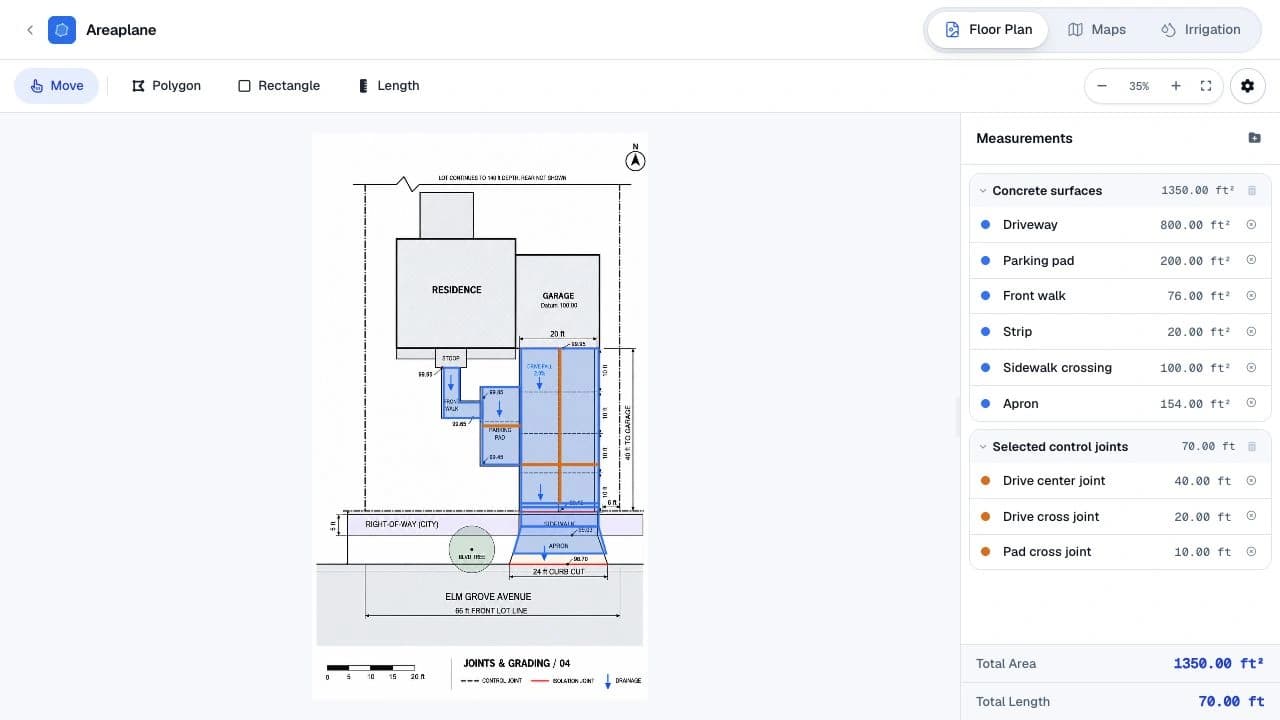1280x720 pixels.
Task: Zoom out with the minus button
Action: [1102, 86]
